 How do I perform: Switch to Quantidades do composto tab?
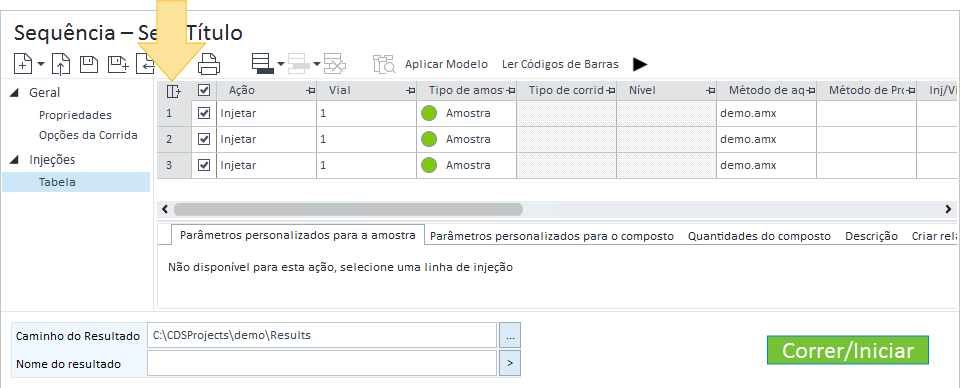point(759,236)
